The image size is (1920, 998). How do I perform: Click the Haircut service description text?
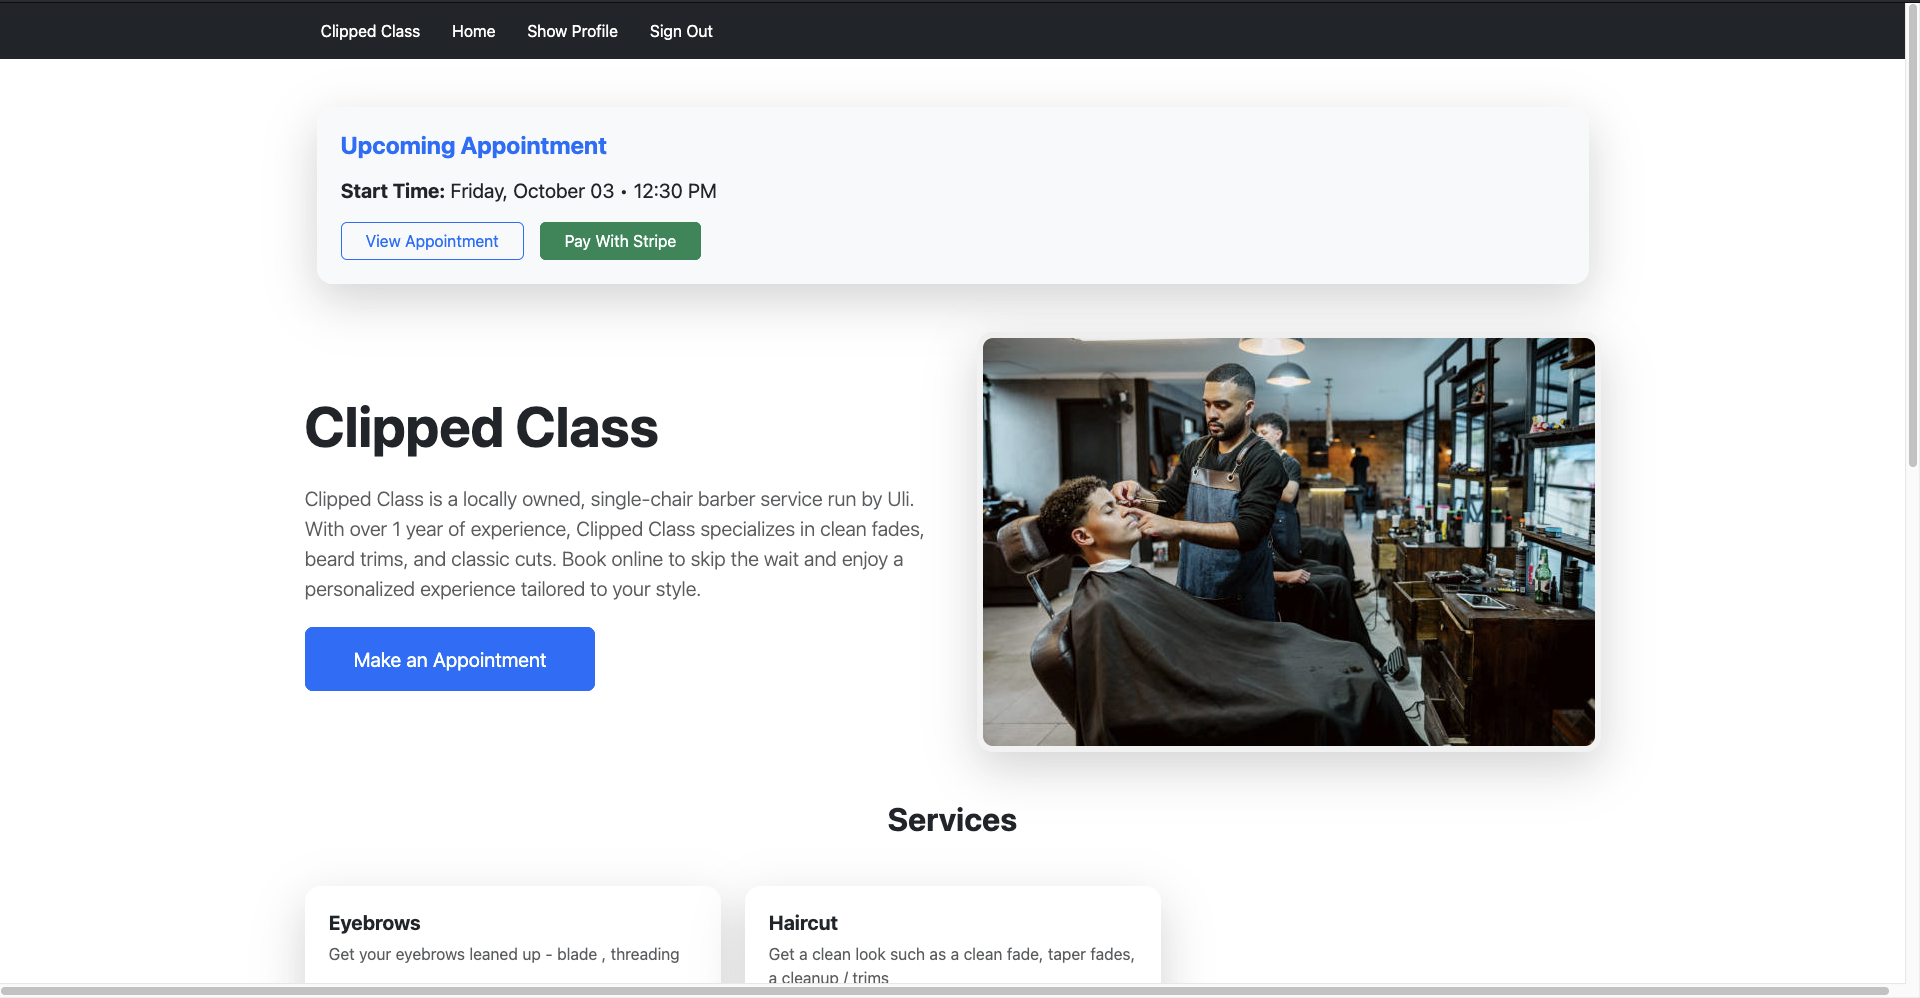pos(951,955)
